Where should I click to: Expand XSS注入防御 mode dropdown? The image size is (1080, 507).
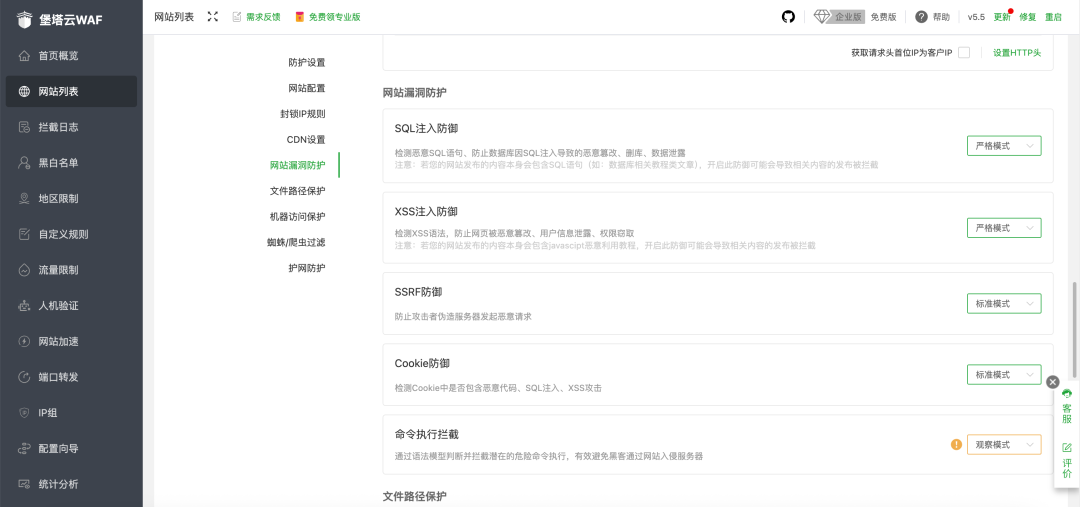(x=1004, y=228)
